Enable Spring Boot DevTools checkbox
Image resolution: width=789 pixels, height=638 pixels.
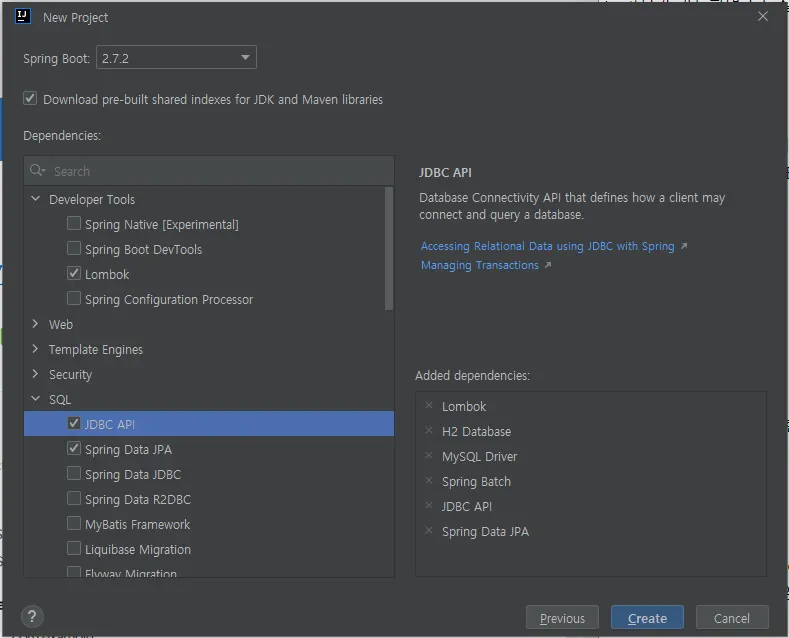[x=74, y=249]
